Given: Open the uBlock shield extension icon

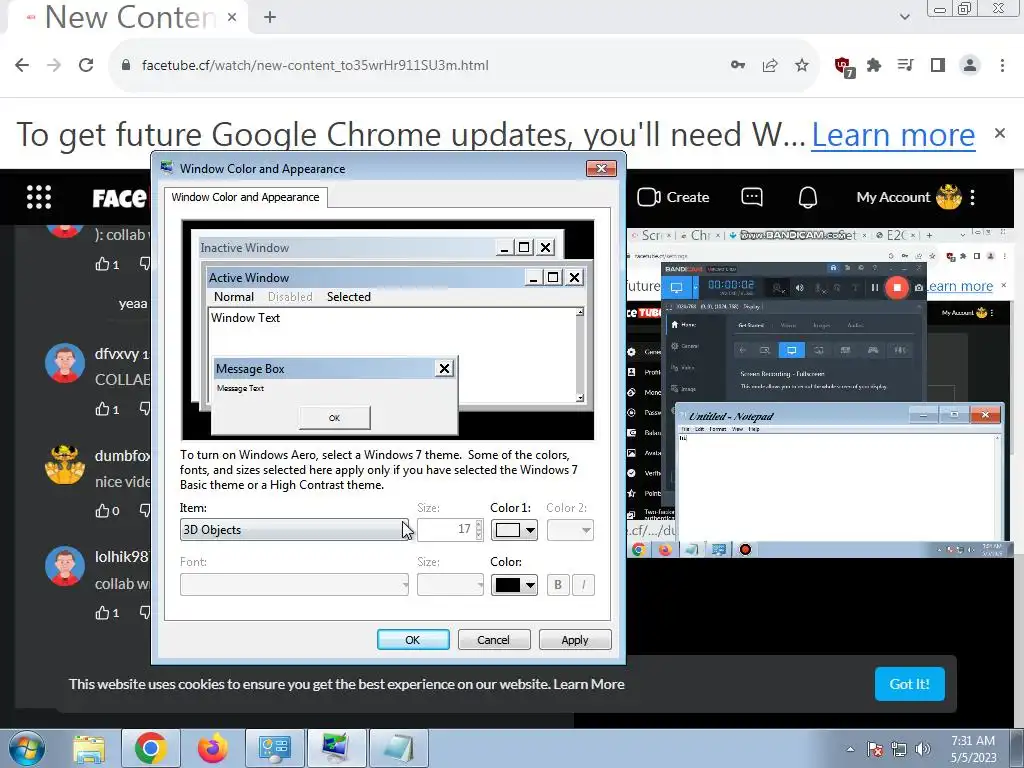Looking at the screenshot, I should click(843, 67).
